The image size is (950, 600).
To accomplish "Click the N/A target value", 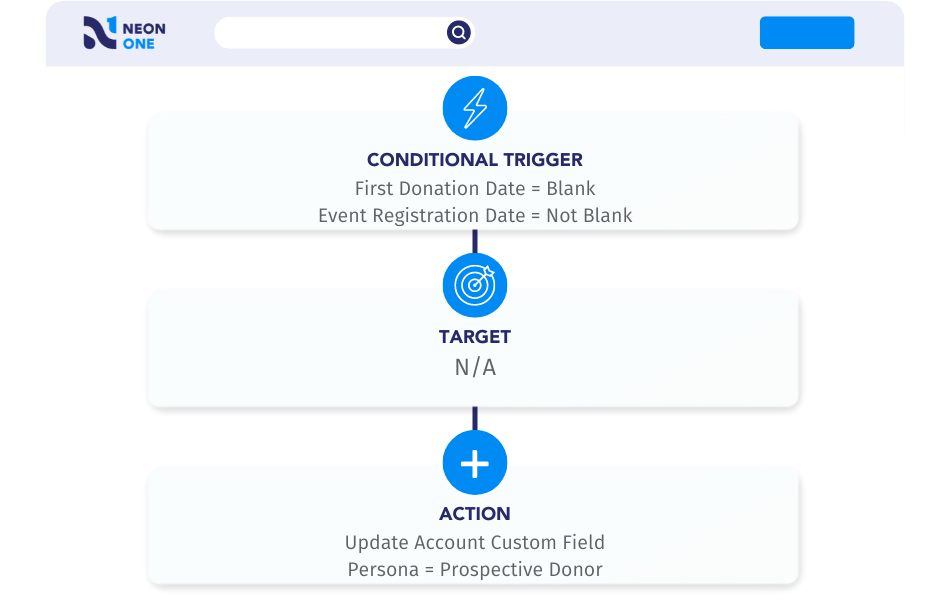I will (474, 367).
